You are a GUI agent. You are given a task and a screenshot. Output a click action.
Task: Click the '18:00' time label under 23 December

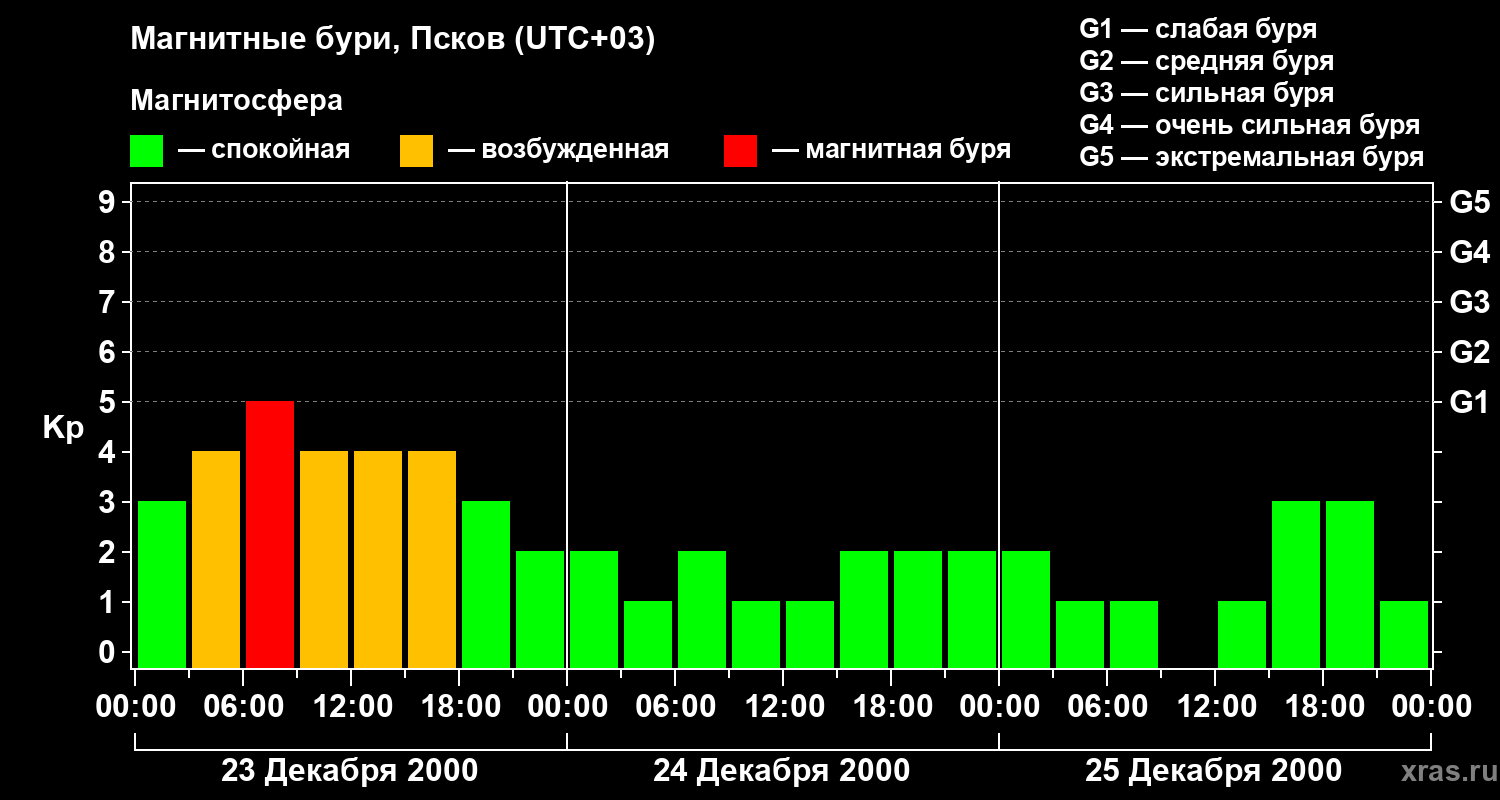pos(459,707)
